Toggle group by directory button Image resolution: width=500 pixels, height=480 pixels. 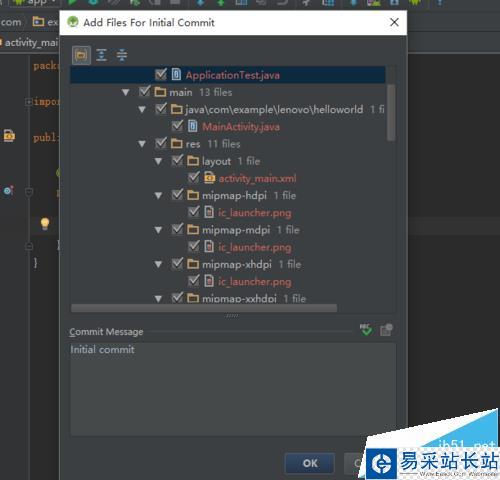pos(81,55)
